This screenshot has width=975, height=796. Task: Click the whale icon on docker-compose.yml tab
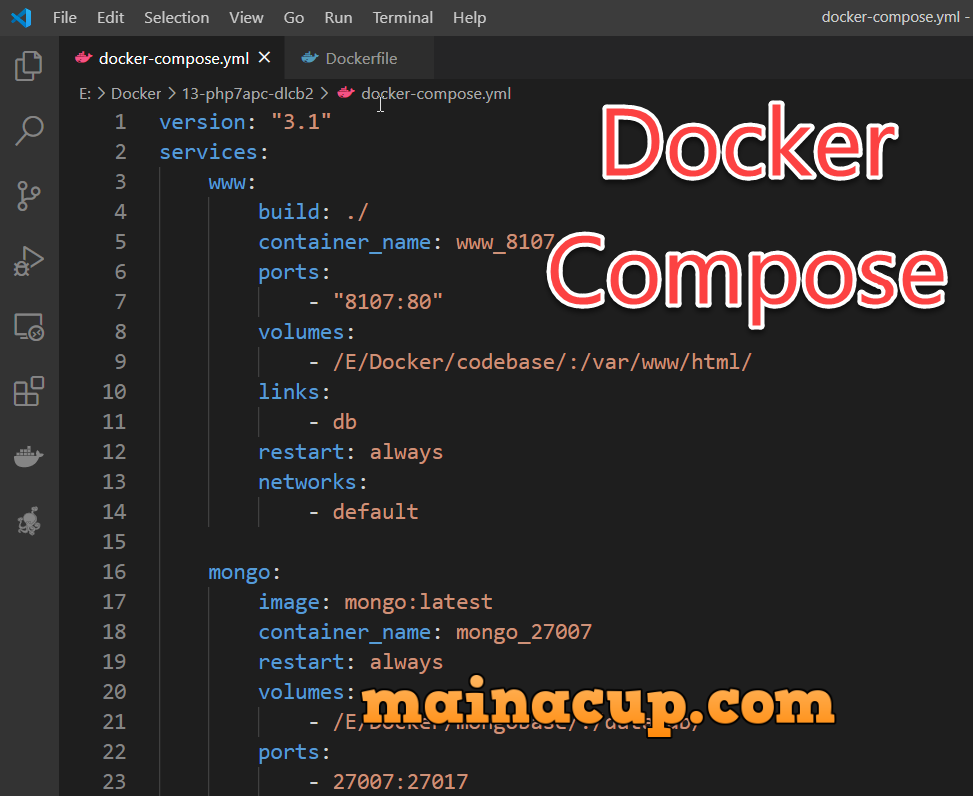[83, 58]
